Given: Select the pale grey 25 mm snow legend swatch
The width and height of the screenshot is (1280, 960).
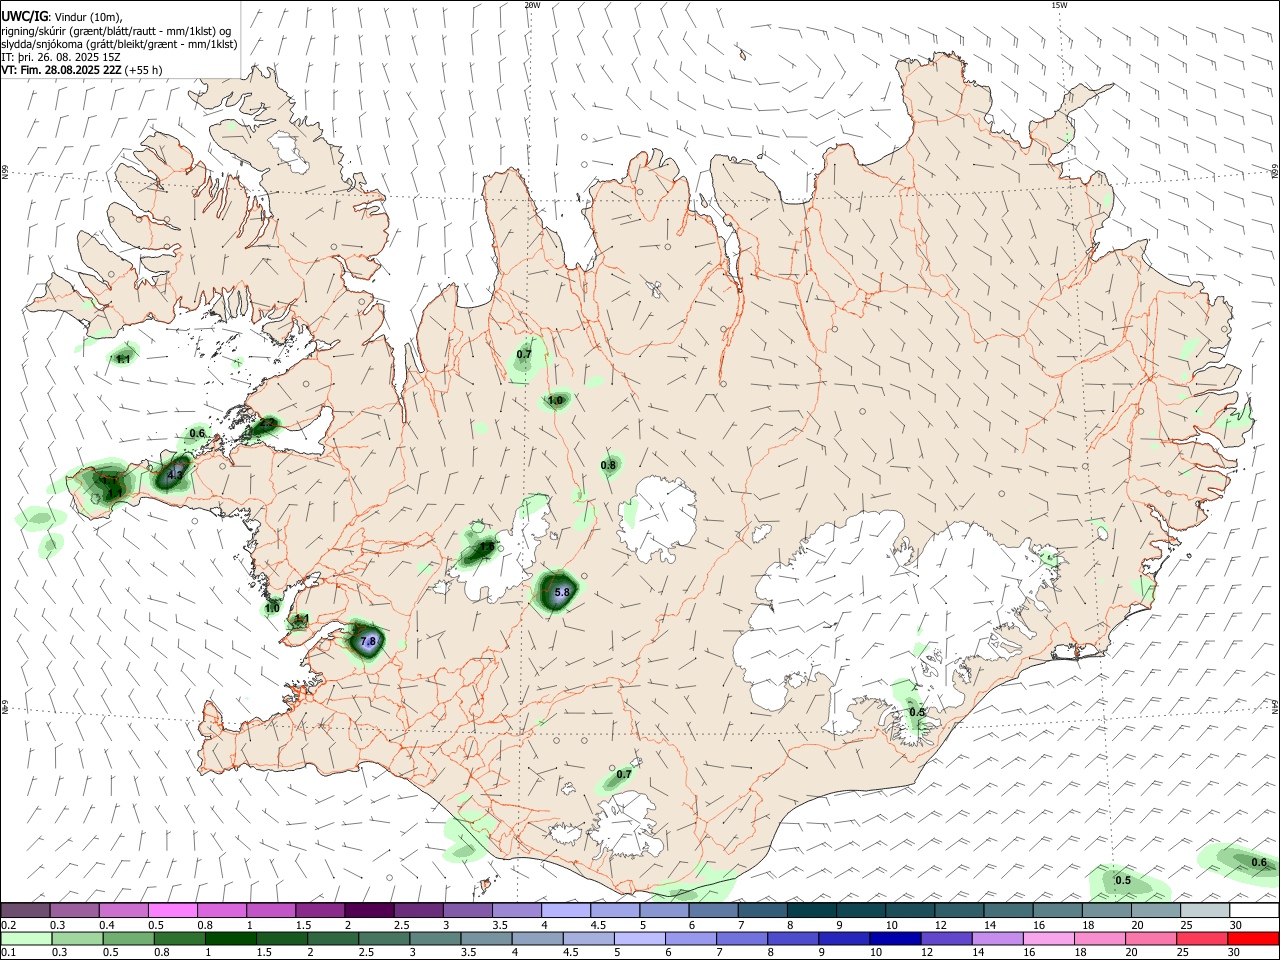Looking at the screenshot, I should point(1205,910).
